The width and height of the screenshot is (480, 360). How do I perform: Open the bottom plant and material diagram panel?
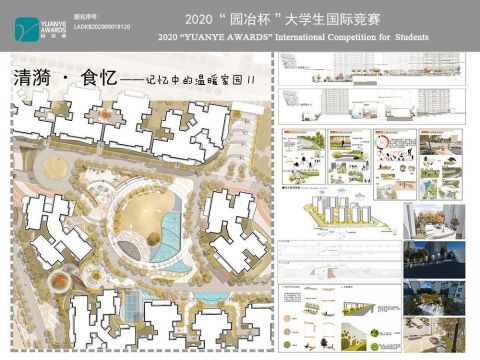click(340, 318)
